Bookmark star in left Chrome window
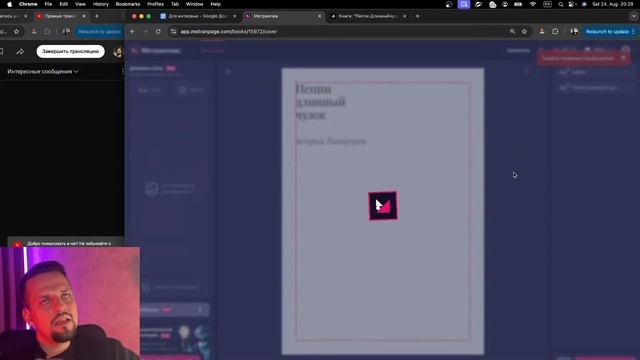This screenshot has width=640, height=360. click(16, 31)
